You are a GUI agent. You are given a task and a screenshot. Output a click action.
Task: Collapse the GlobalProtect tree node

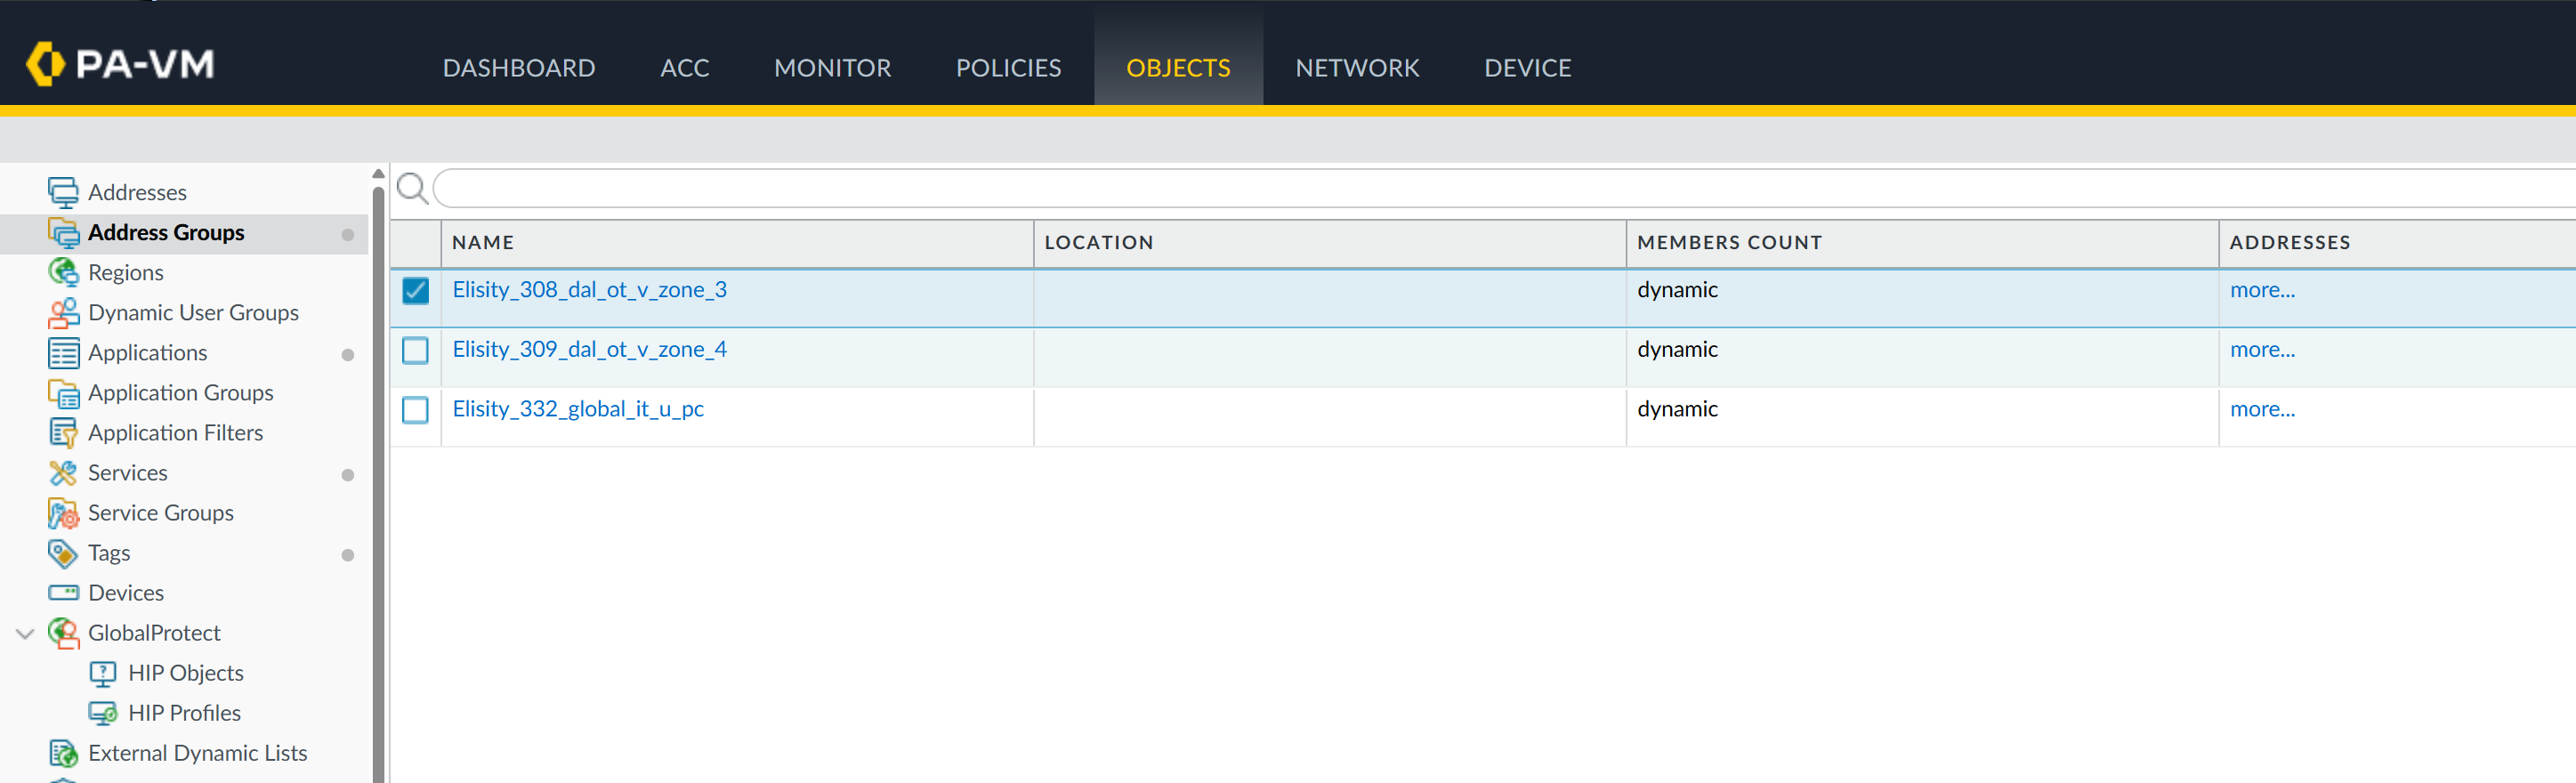pyautogui.click(x=25, y=633)
